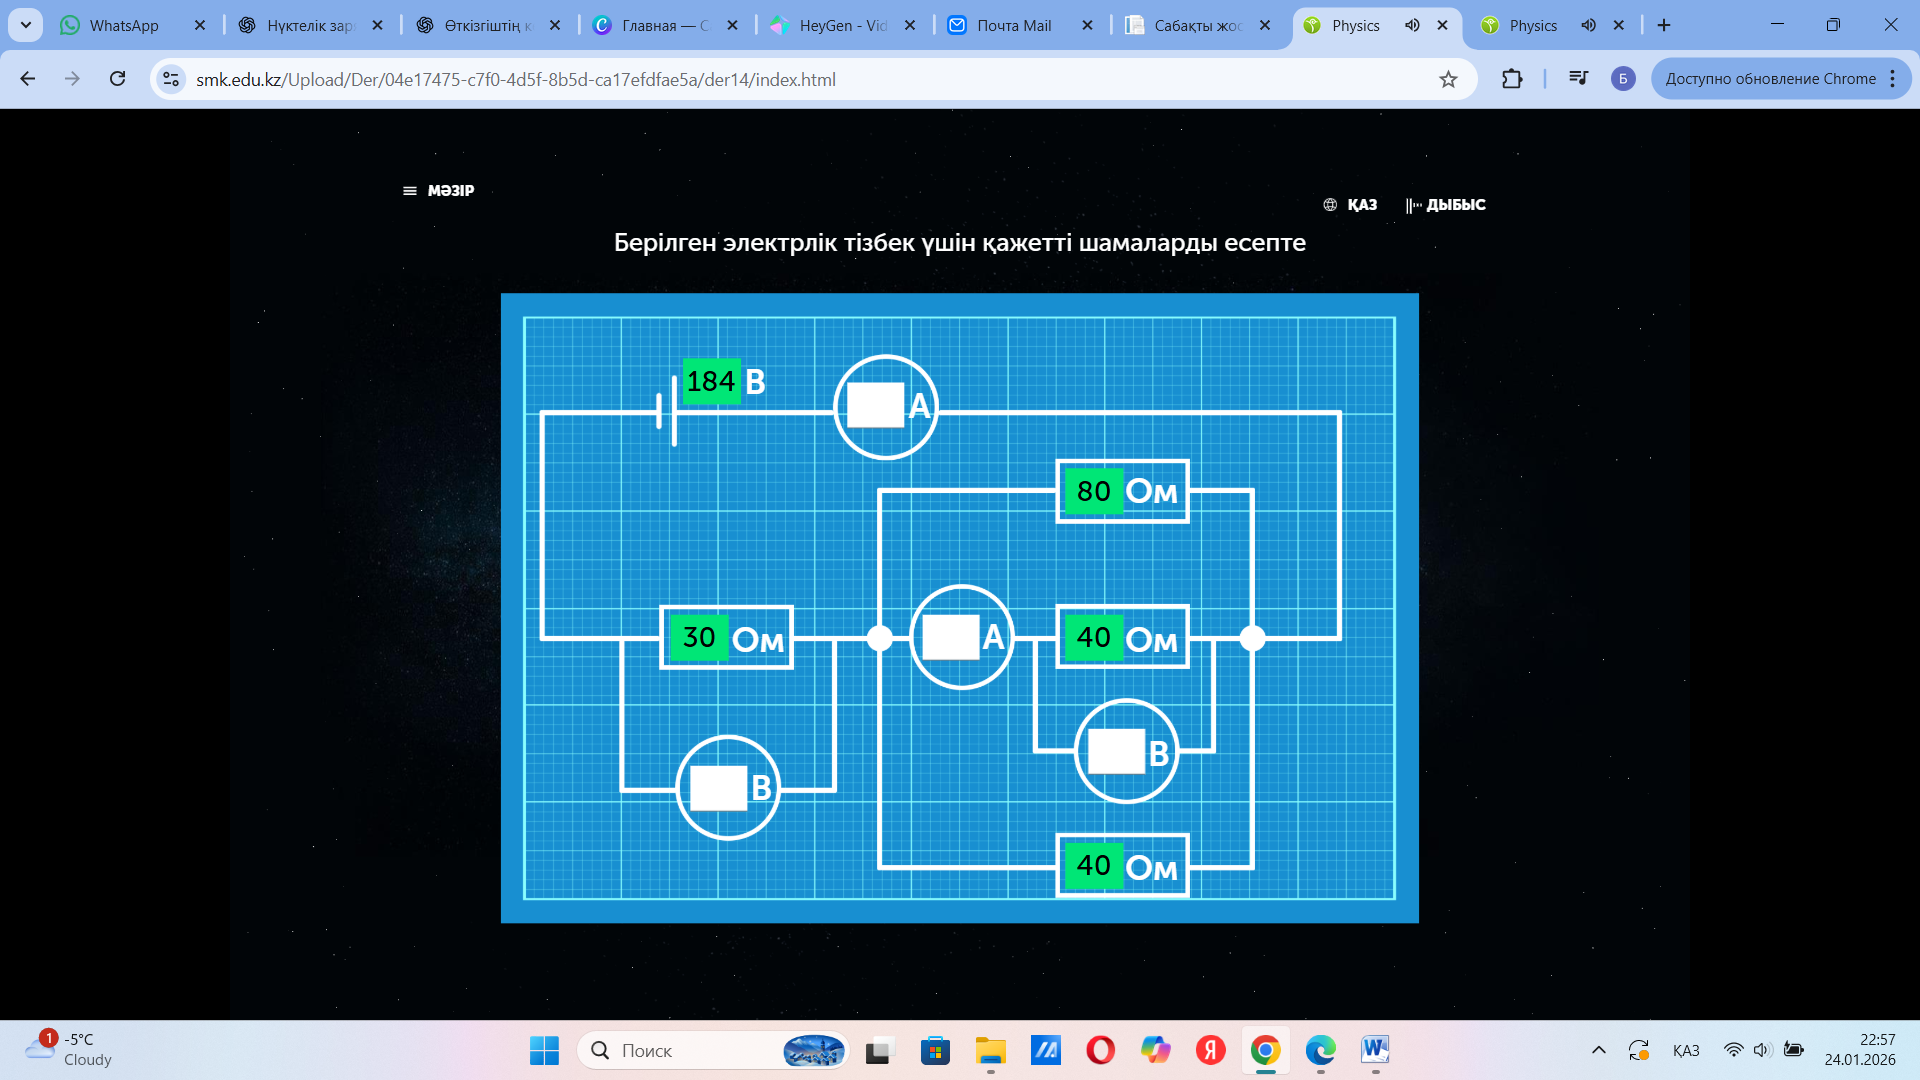Switch to the Почта Mail tab
This screenshot has height=1080, width=1920.
[1012, 25]
